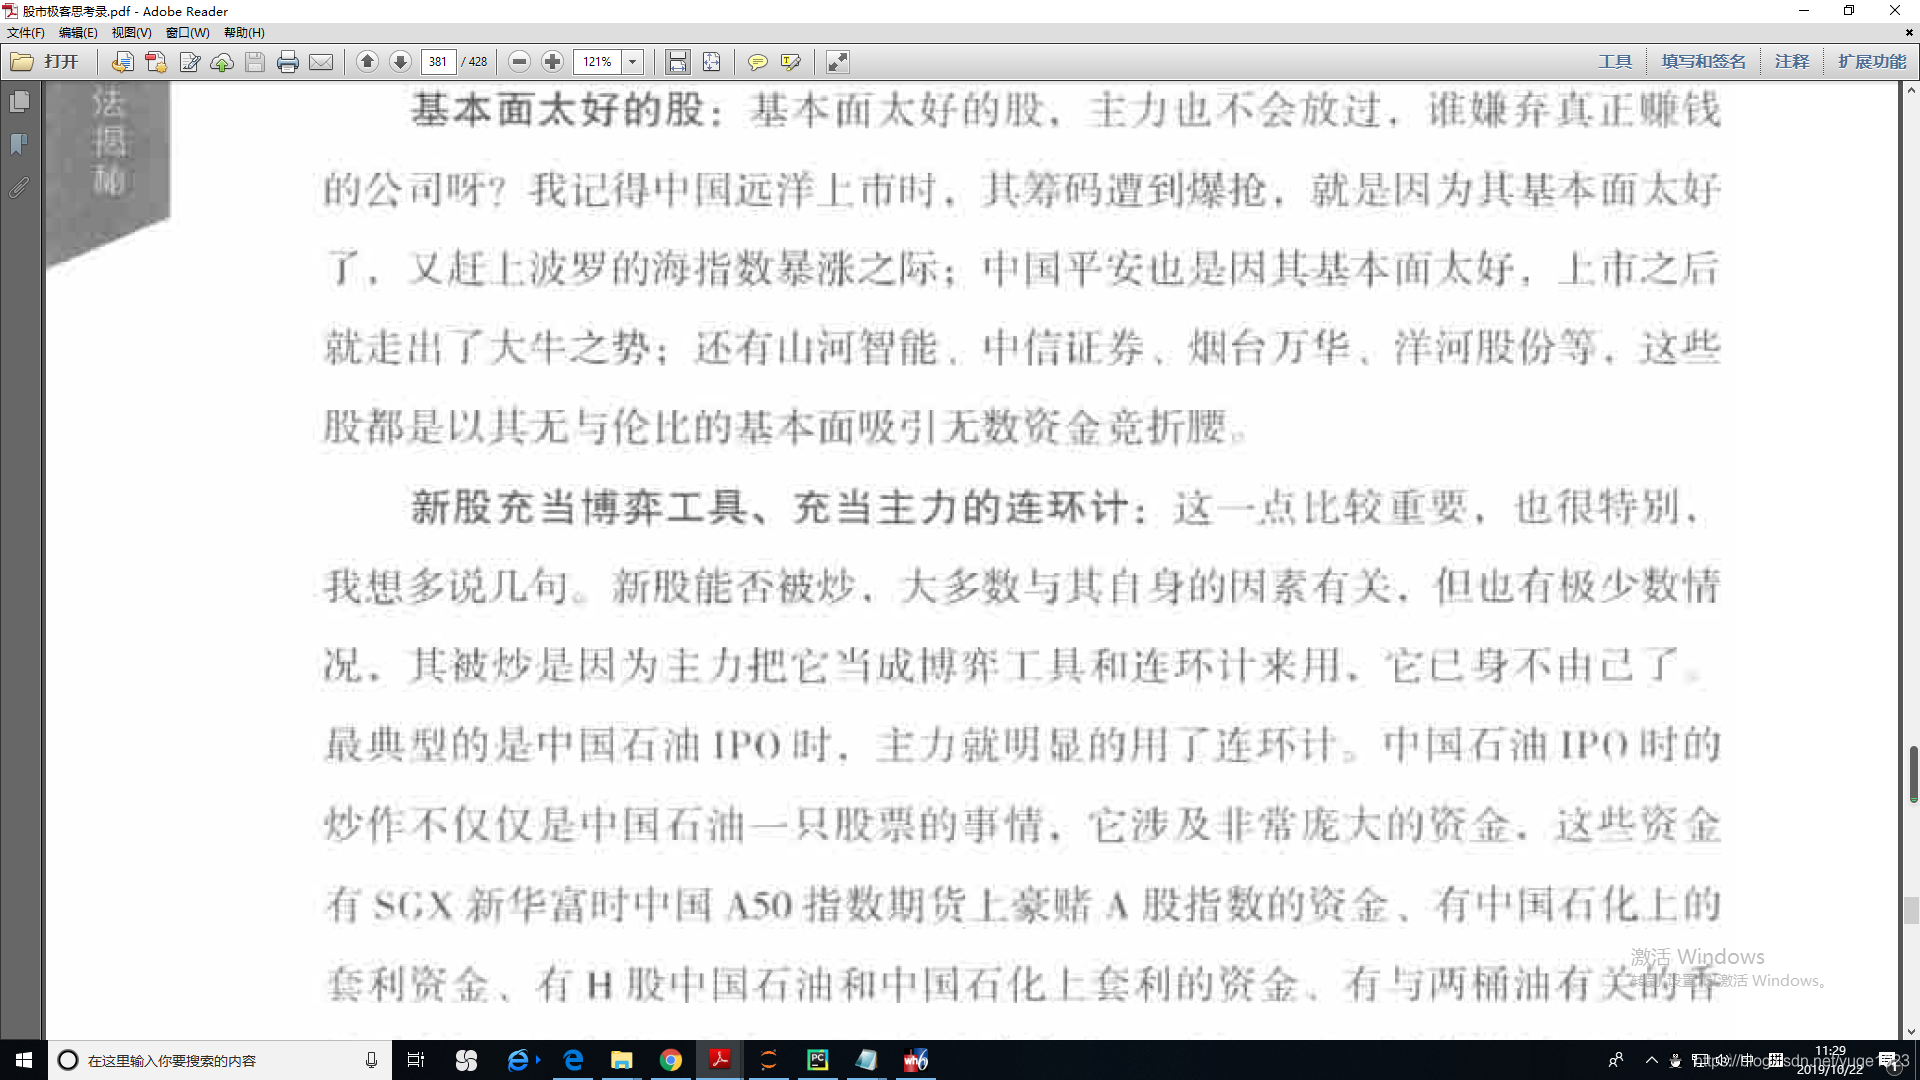Click the Create PDF icon
The width and height of the screenshot is (1920, 1080).
(156, 62)
